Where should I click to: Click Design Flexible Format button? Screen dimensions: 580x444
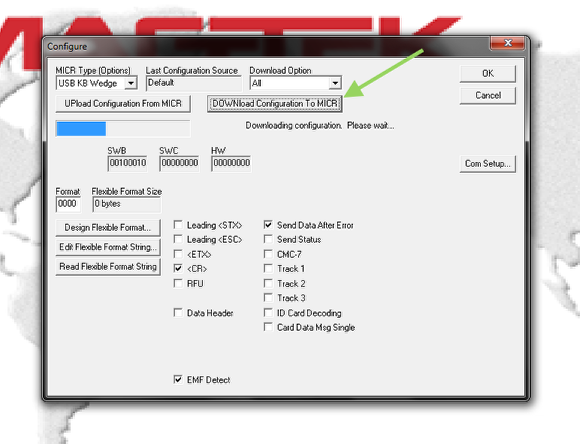coord(108,228)
